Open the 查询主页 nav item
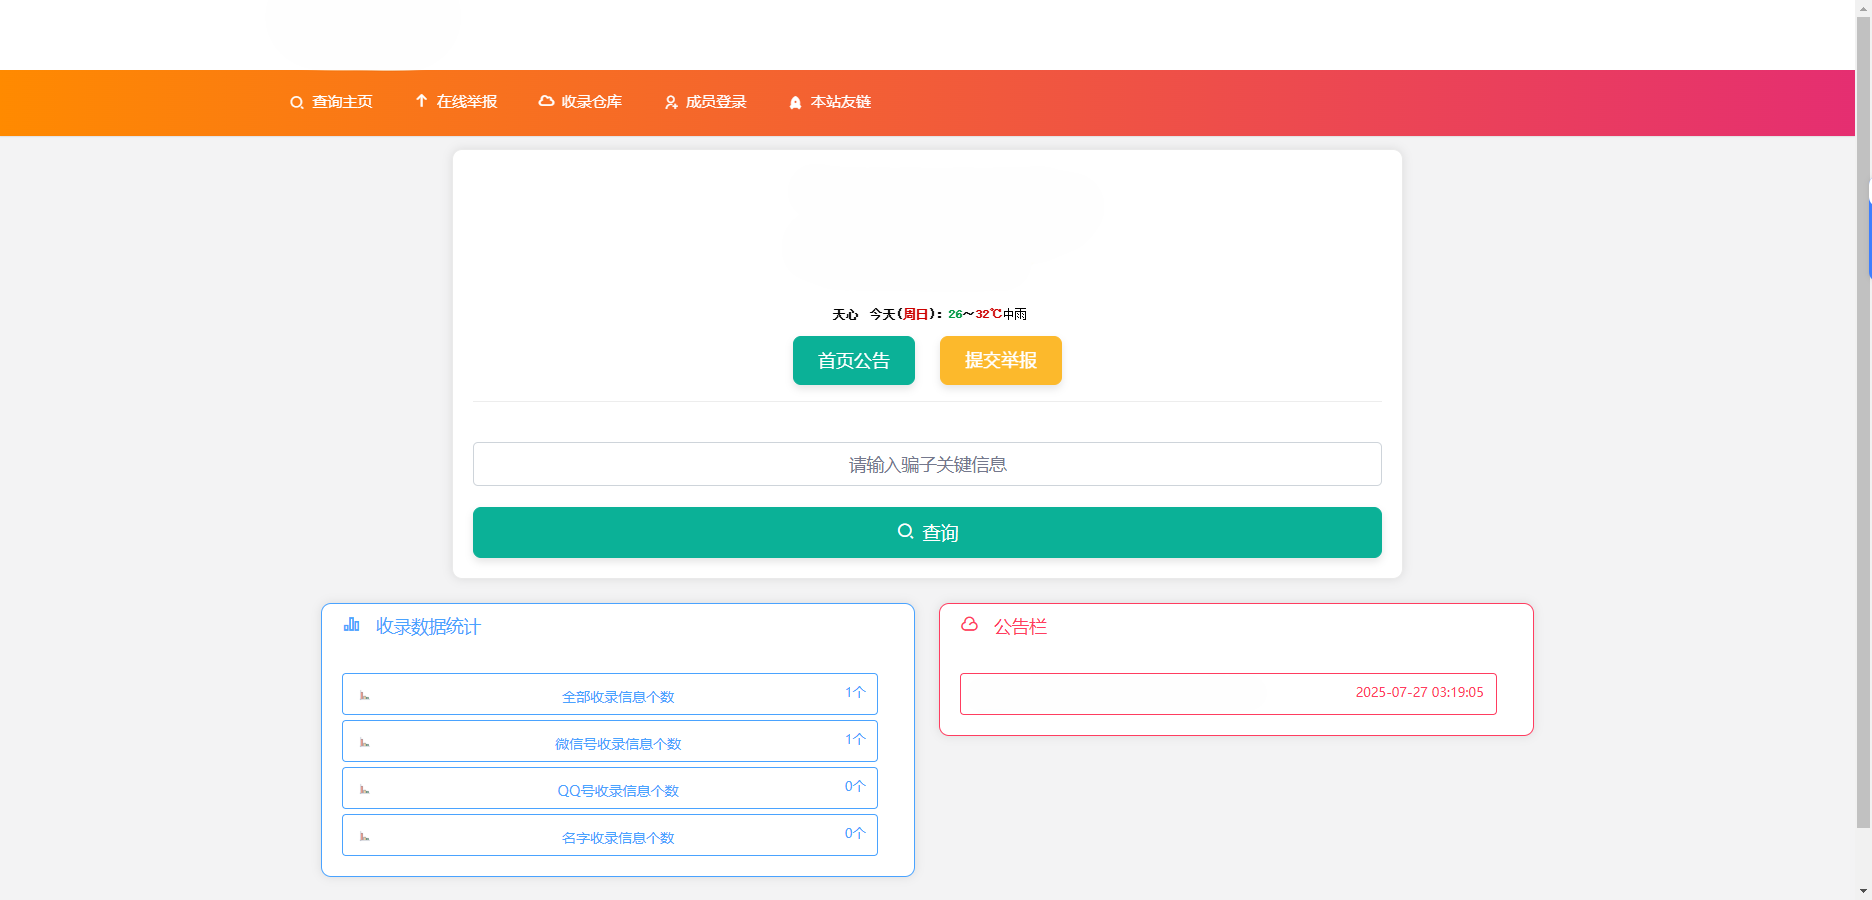The image size is (1872, 900). click(331, 102)
